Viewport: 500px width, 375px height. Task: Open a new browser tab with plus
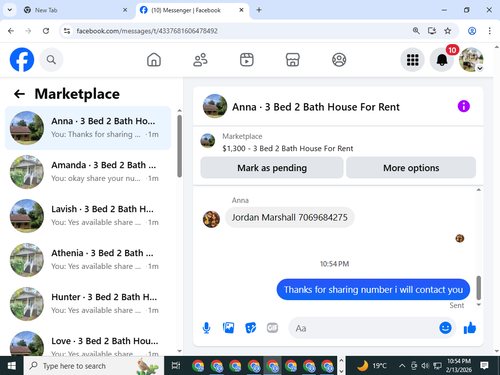pyautogui.click(x=259, y=10)
